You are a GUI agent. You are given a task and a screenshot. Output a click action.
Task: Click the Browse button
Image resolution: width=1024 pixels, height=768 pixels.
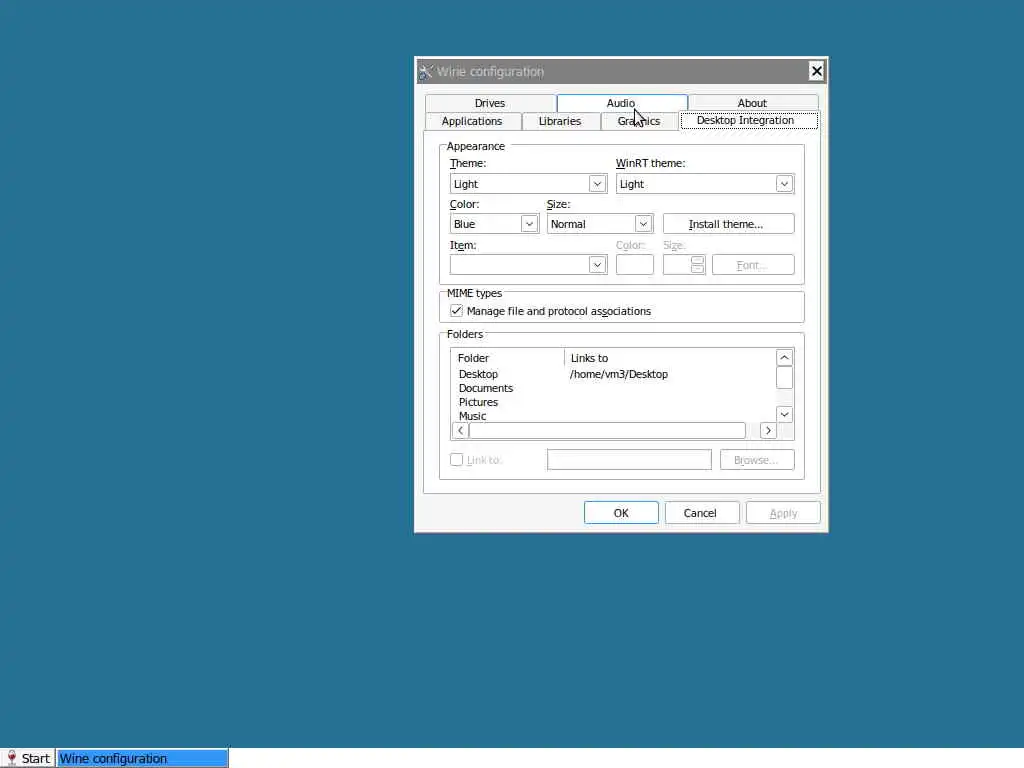click(757, 460)
